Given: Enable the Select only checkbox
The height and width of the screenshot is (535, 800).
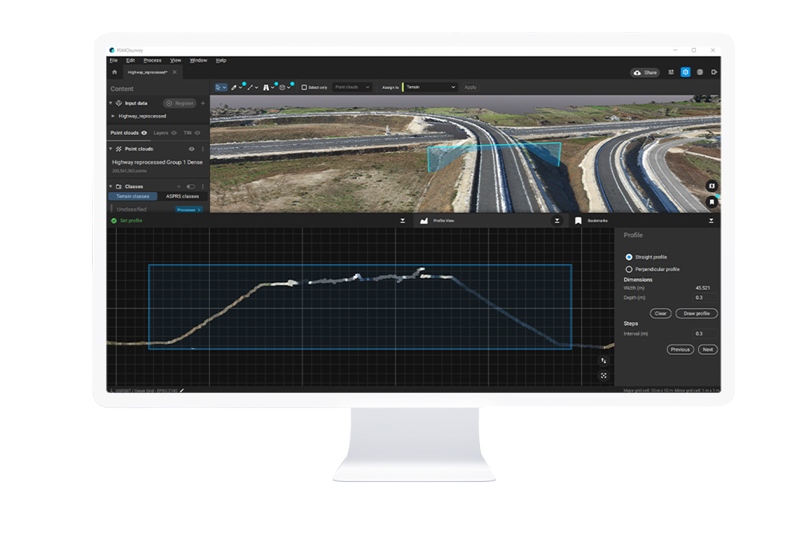Looking at the screenshot, I should pyautogui.click(x=304, y=87).
